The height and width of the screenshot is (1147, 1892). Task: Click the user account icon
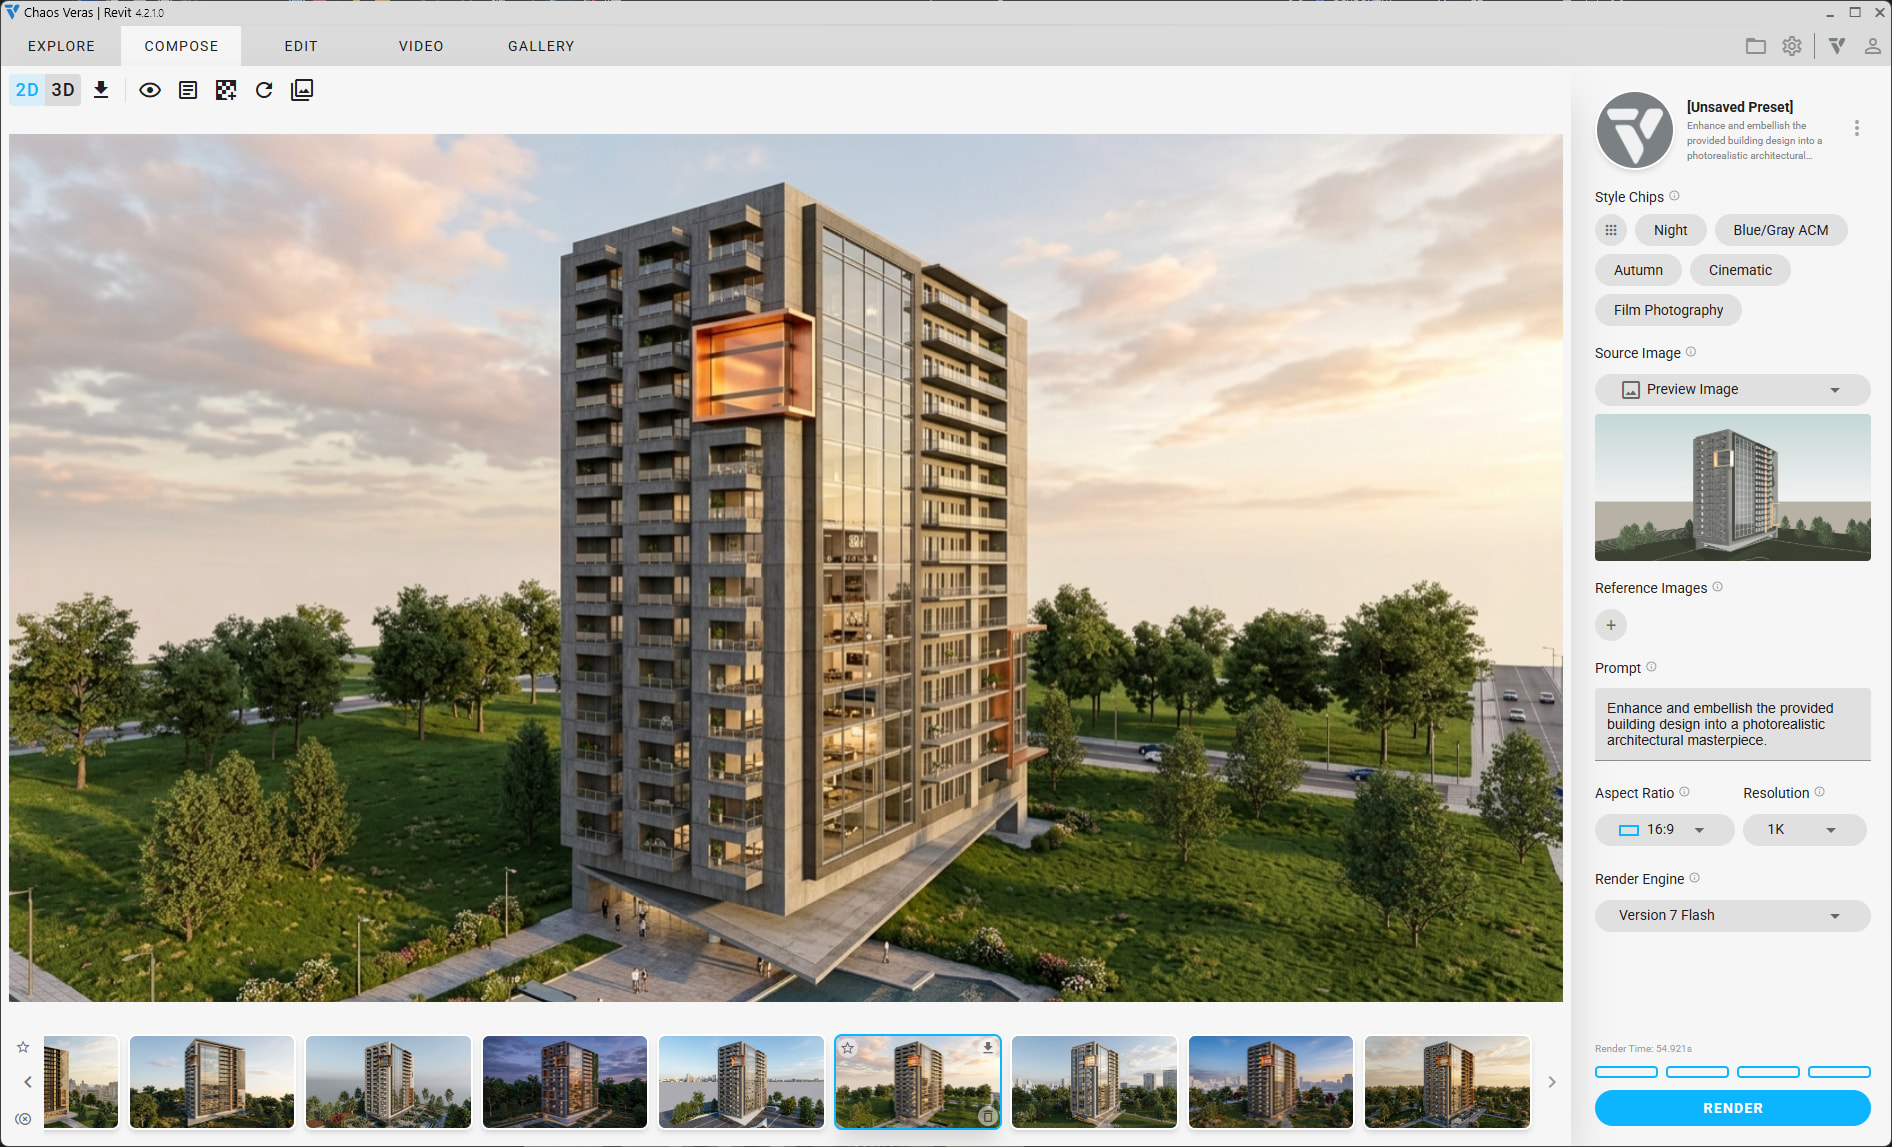1872,46
